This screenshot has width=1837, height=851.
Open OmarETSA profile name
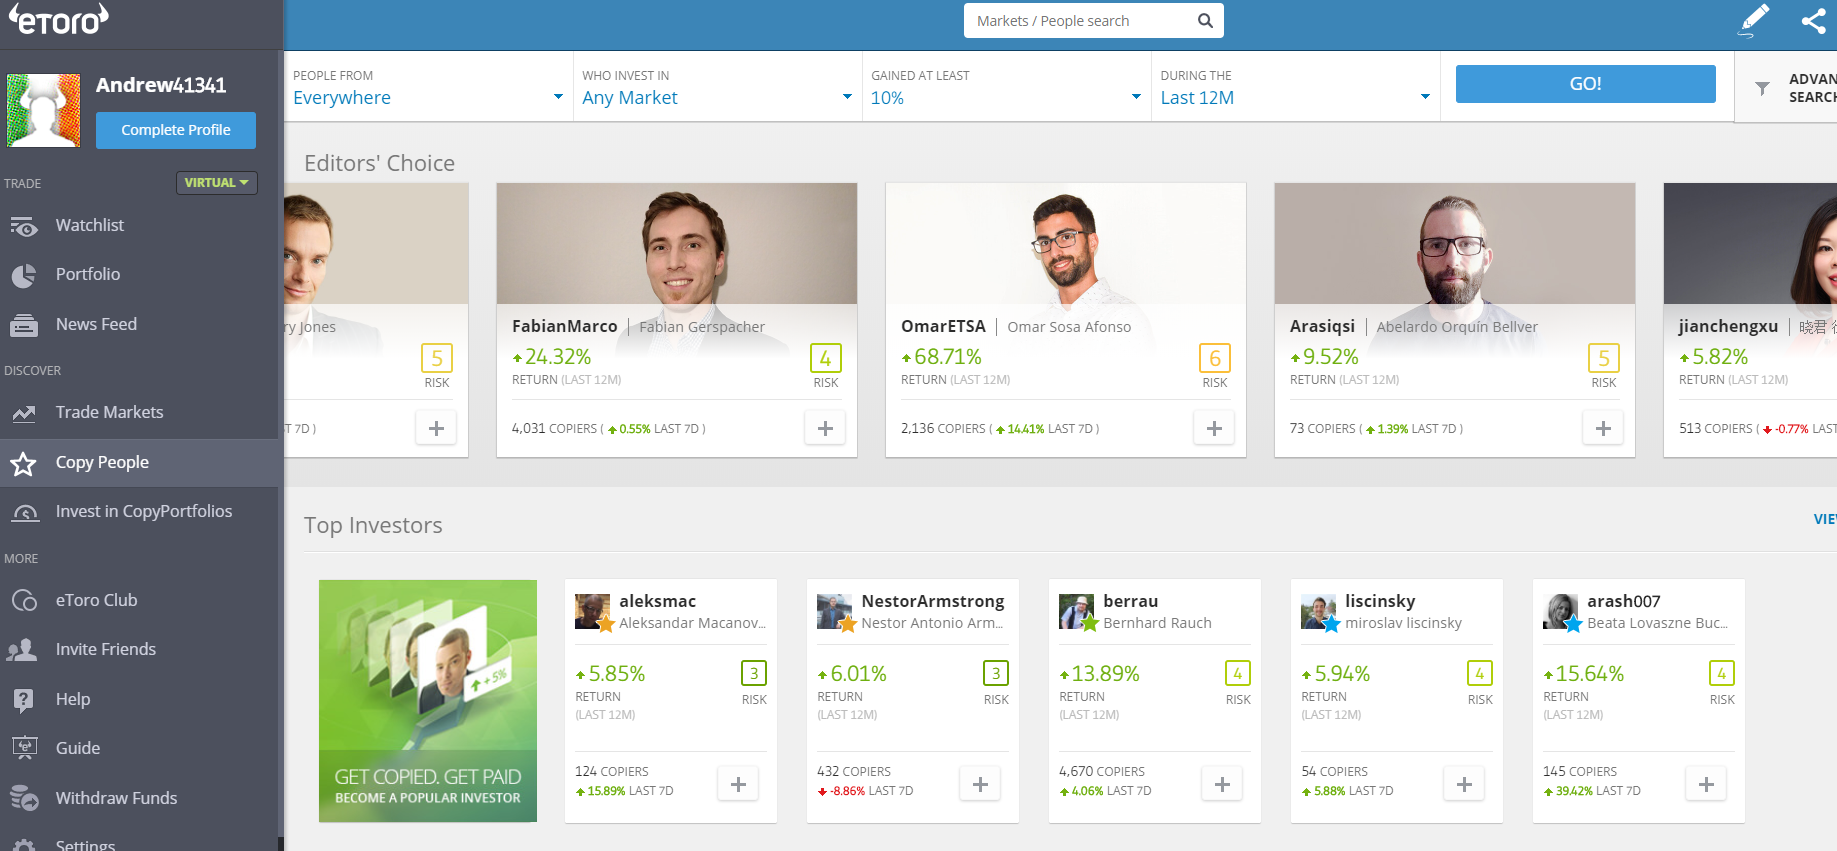tap(943, 326)
